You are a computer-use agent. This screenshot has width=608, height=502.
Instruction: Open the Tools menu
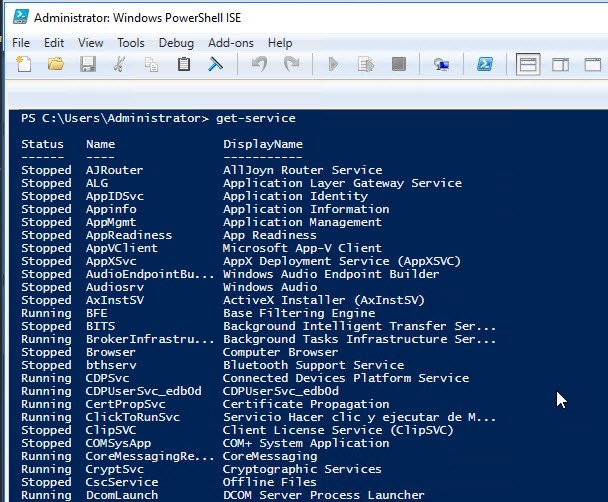131,43
